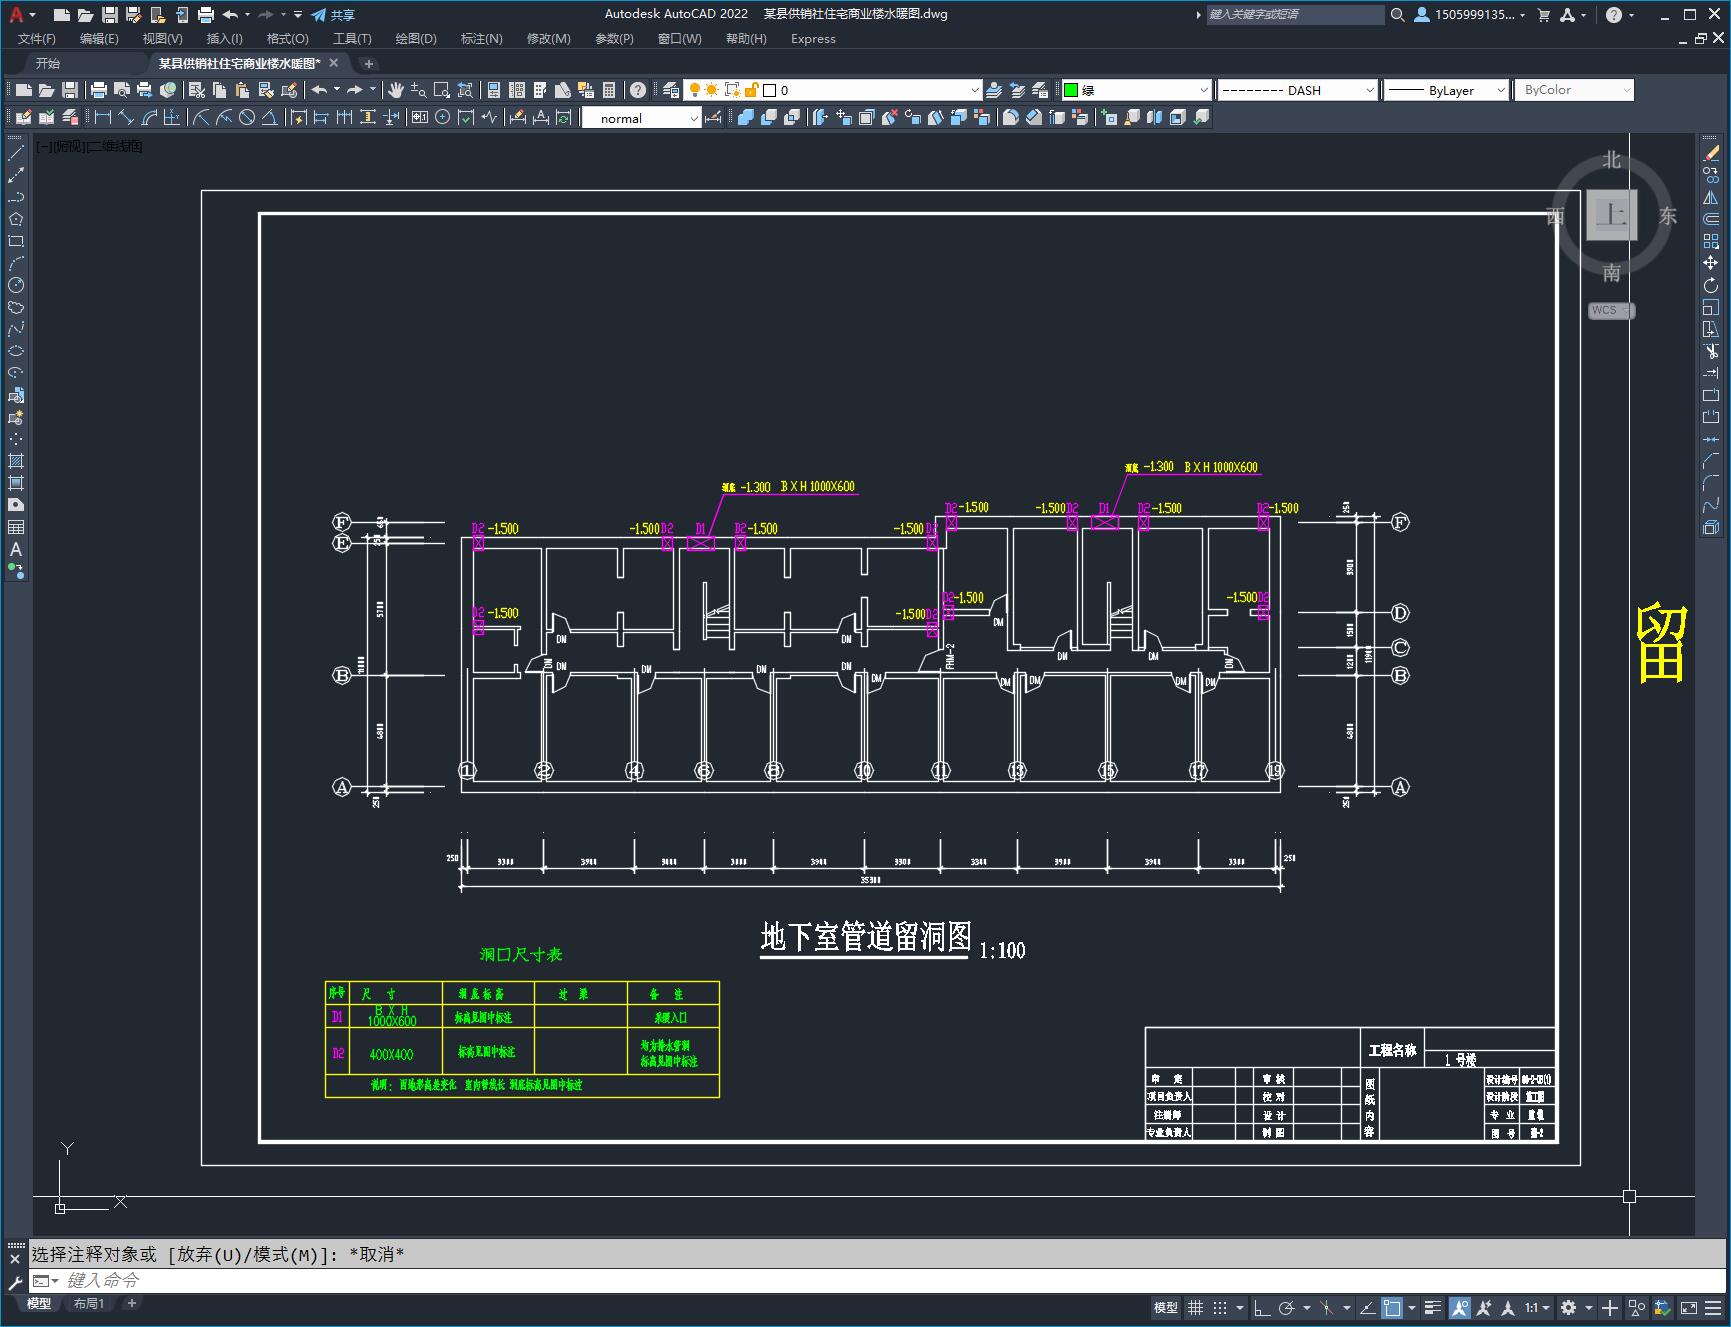Select the Line tool in the Draw toolbar
The width and height of the screenshot is (1731, 1327).
pos(16,153)
